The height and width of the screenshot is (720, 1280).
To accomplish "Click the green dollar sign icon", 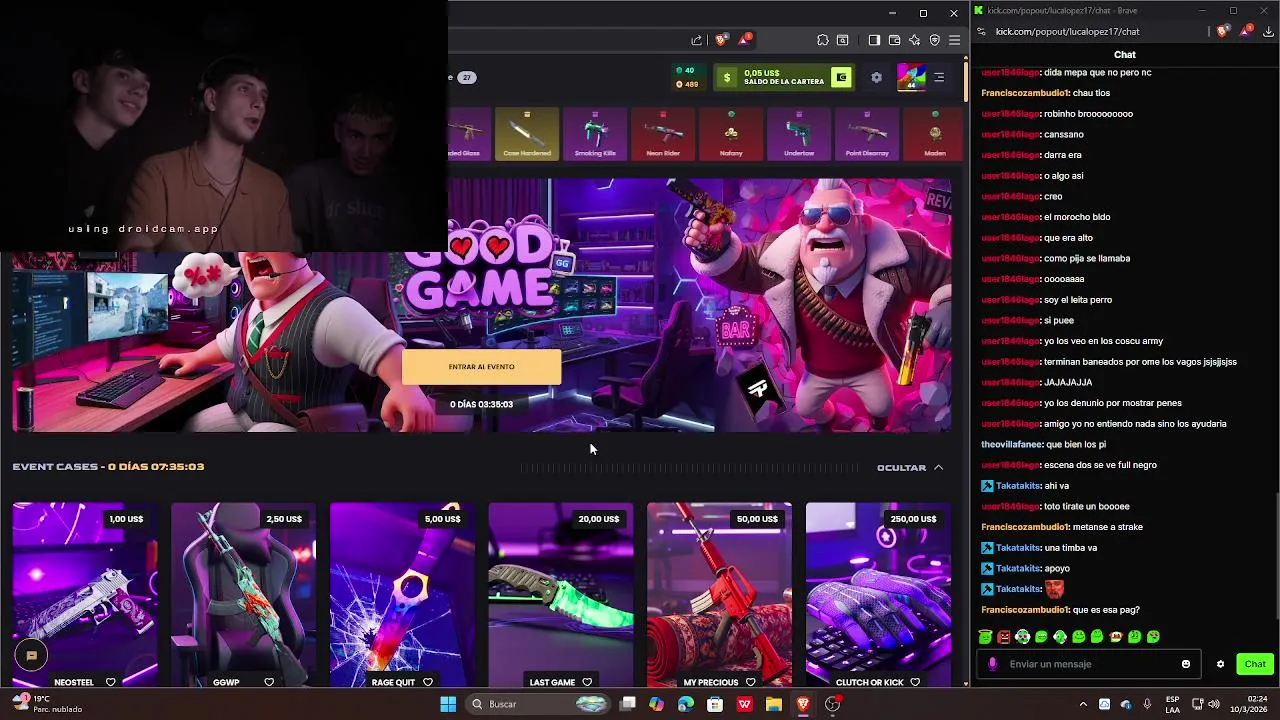I will [727, 77].
